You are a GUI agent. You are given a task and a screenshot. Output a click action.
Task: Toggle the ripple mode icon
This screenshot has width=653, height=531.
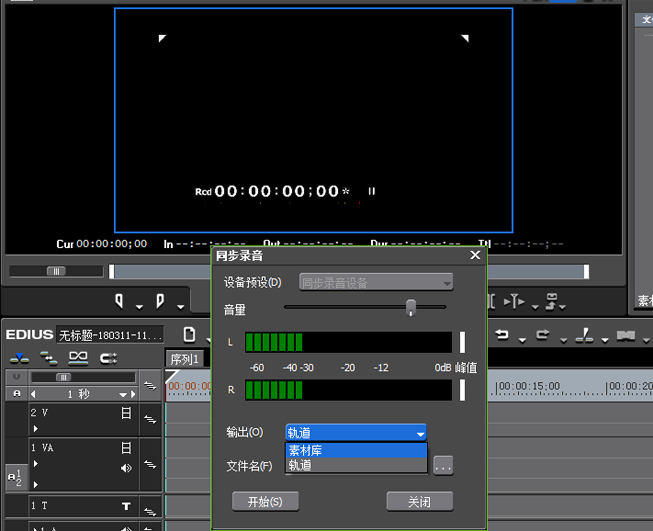click(x=49, y=358)
